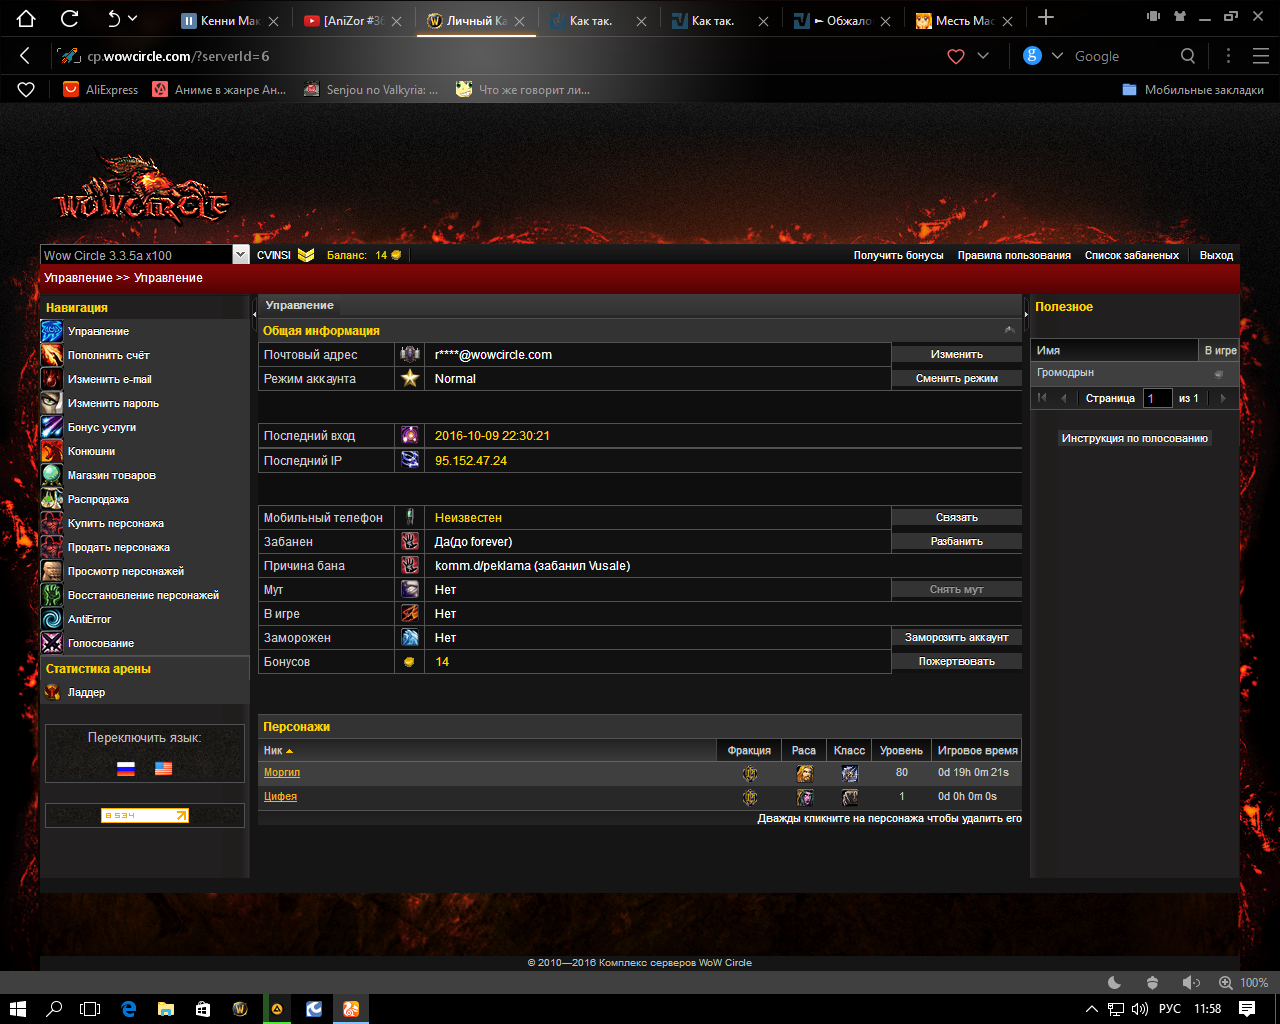Click the volume icon in status bar
The image size is (1280, 1024).
tap(1190, 983)
